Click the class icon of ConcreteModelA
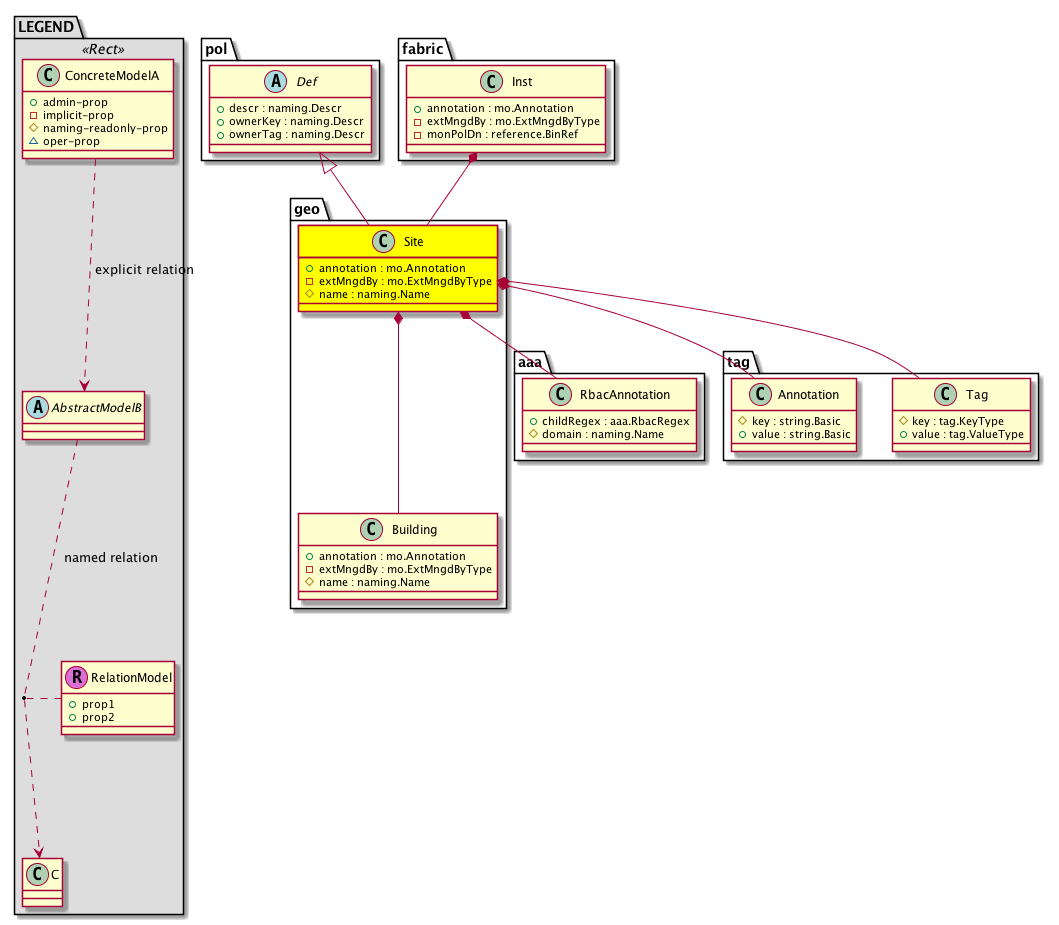This screenshot has width=1059, height=925. point(45,76)
